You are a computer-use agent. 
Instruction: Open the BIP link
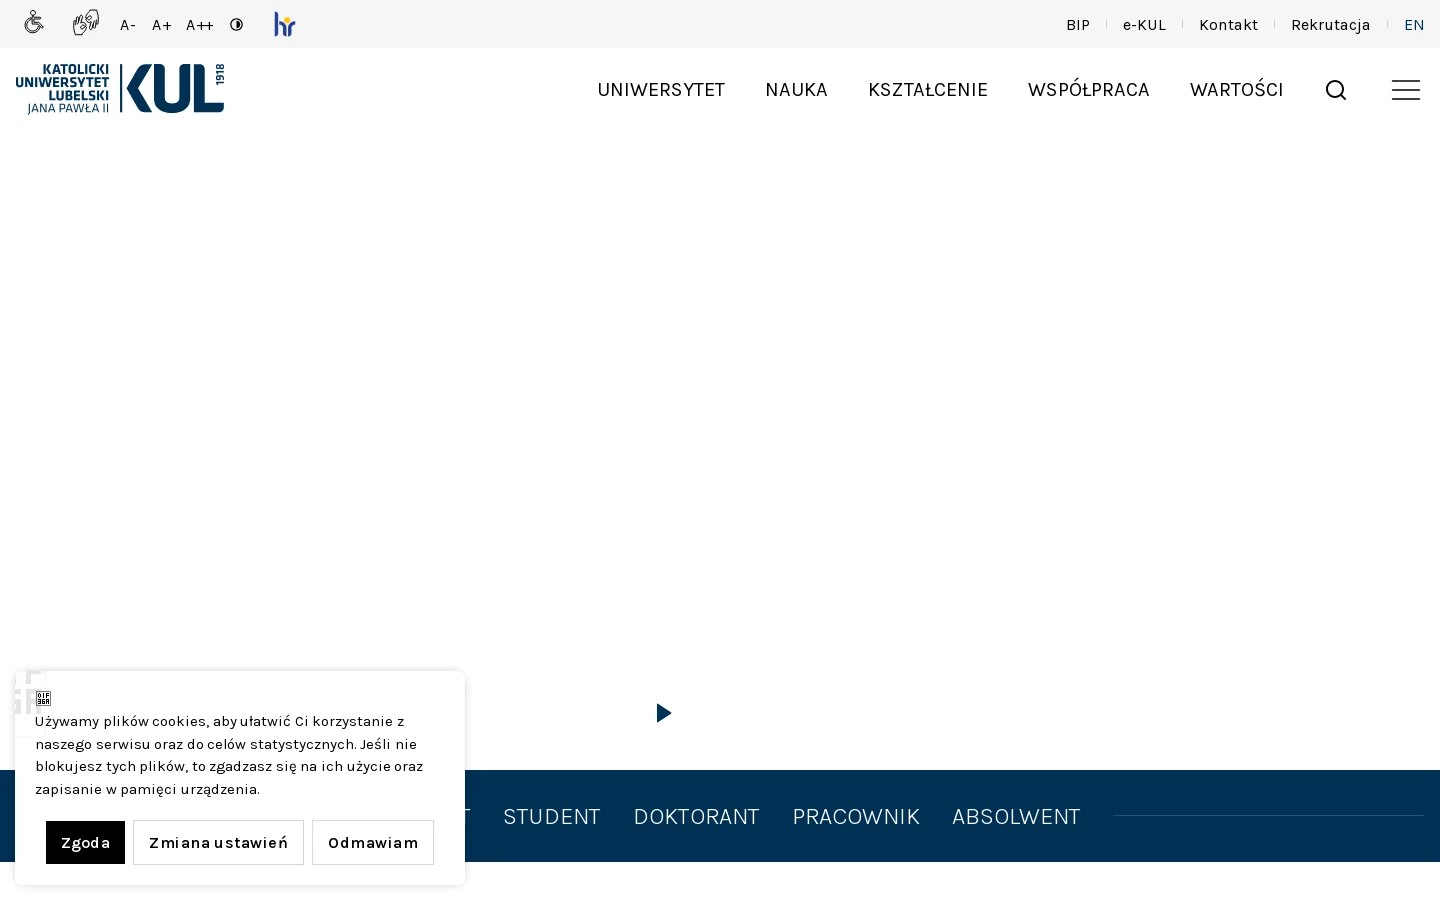click(1078, 25)
